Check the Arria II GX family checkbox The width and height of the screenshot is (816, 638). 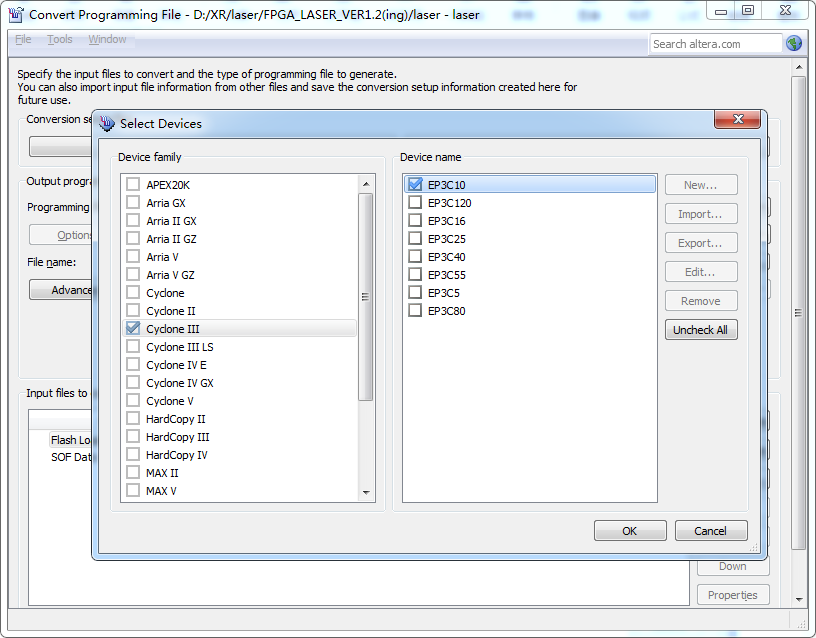pyautogui.click(x=133, y=220)
